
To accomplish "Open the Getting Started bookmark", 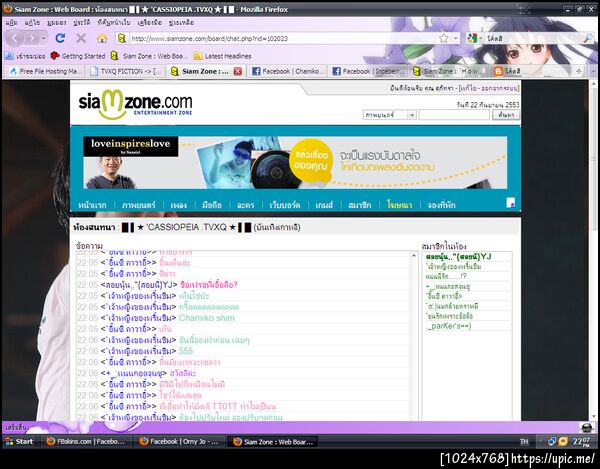I will [x=78, y=56].
